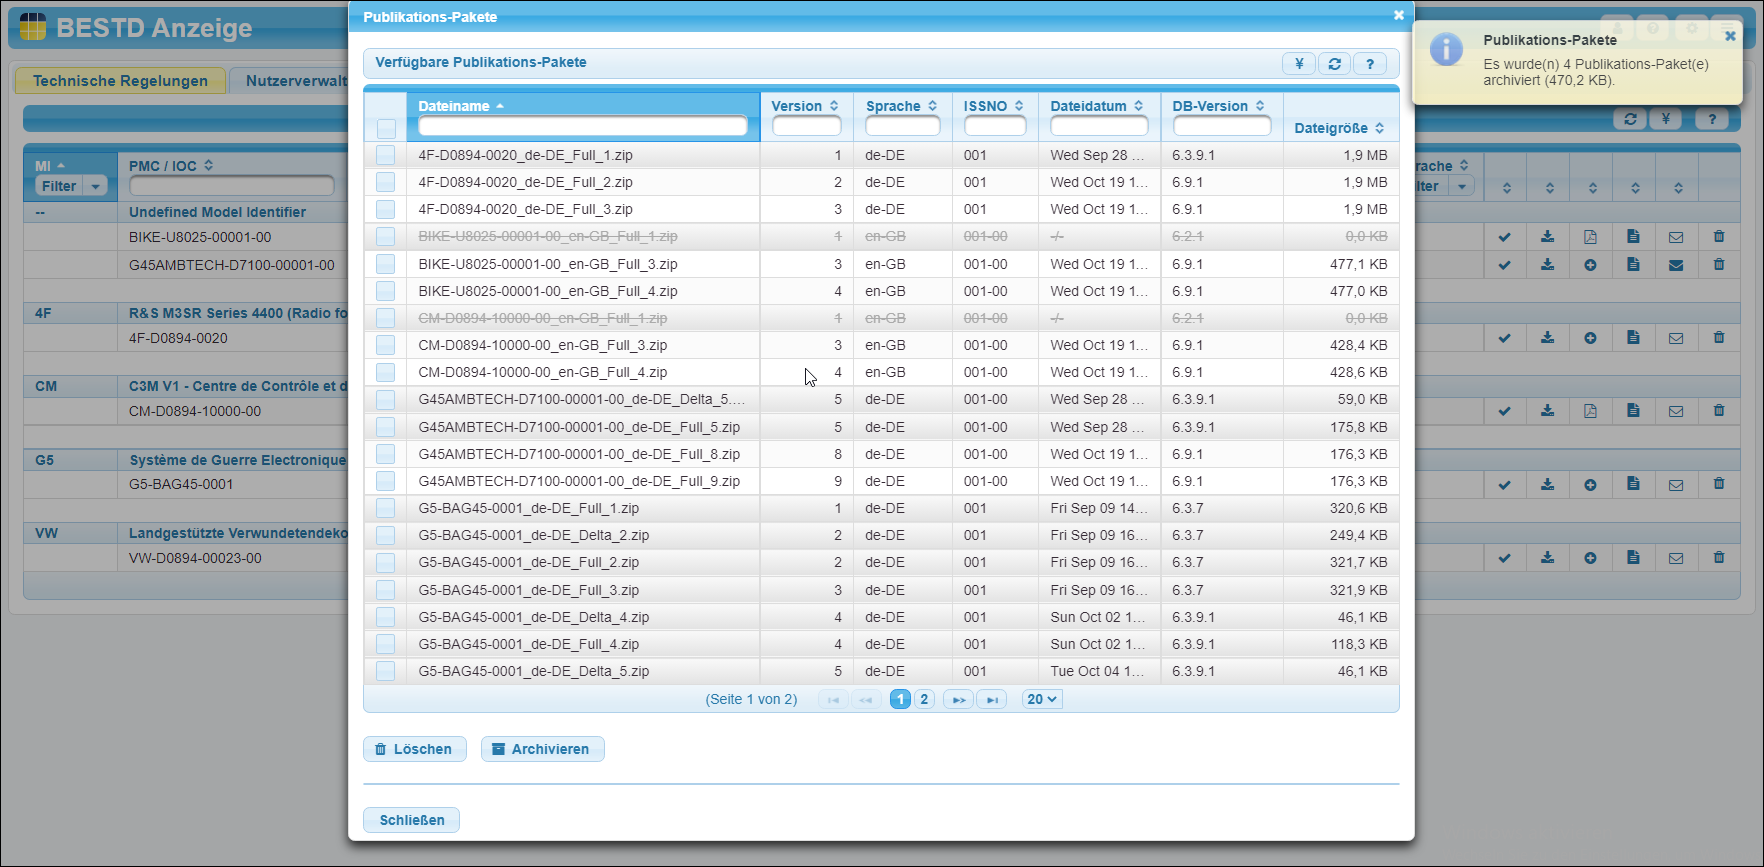This screenshot has width=1764, height=867.
Task: Select checkbox for 4F-D0894-0020_de-DE_Full_3.zip
Action: tap(385, 209)
